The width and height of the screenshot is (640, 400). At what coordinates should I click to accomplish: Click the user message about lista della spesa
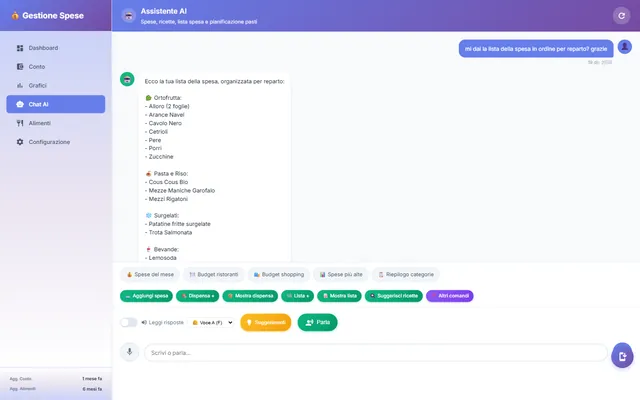tap(536, 49)
